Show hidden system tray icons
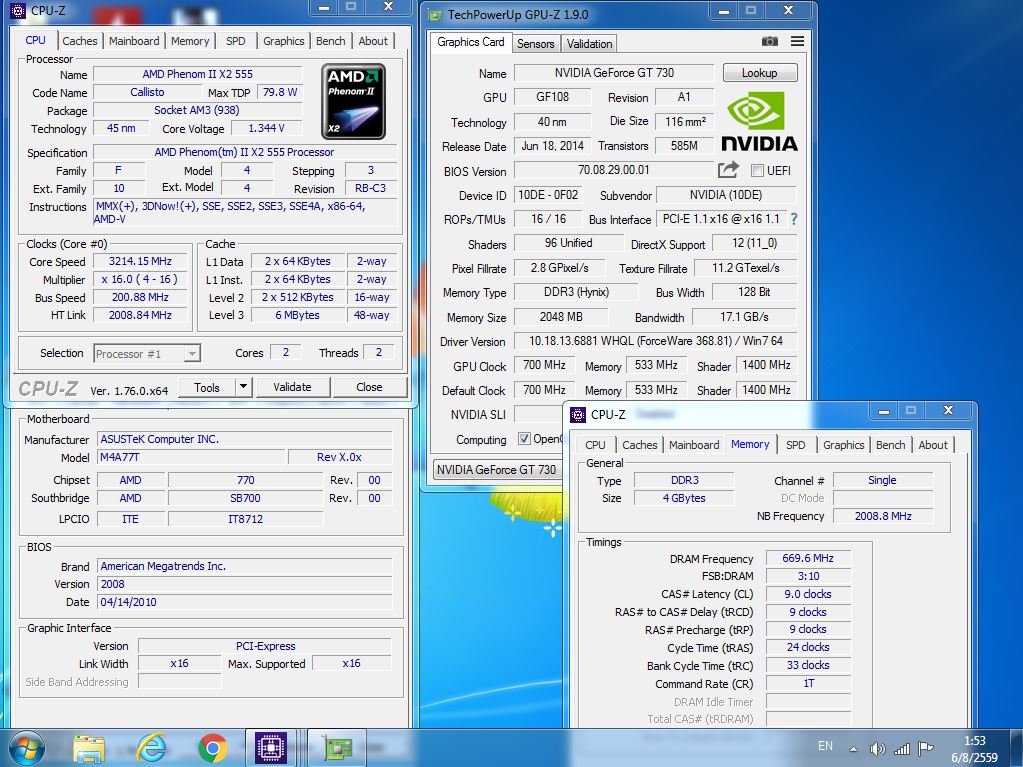 point(853,748)
